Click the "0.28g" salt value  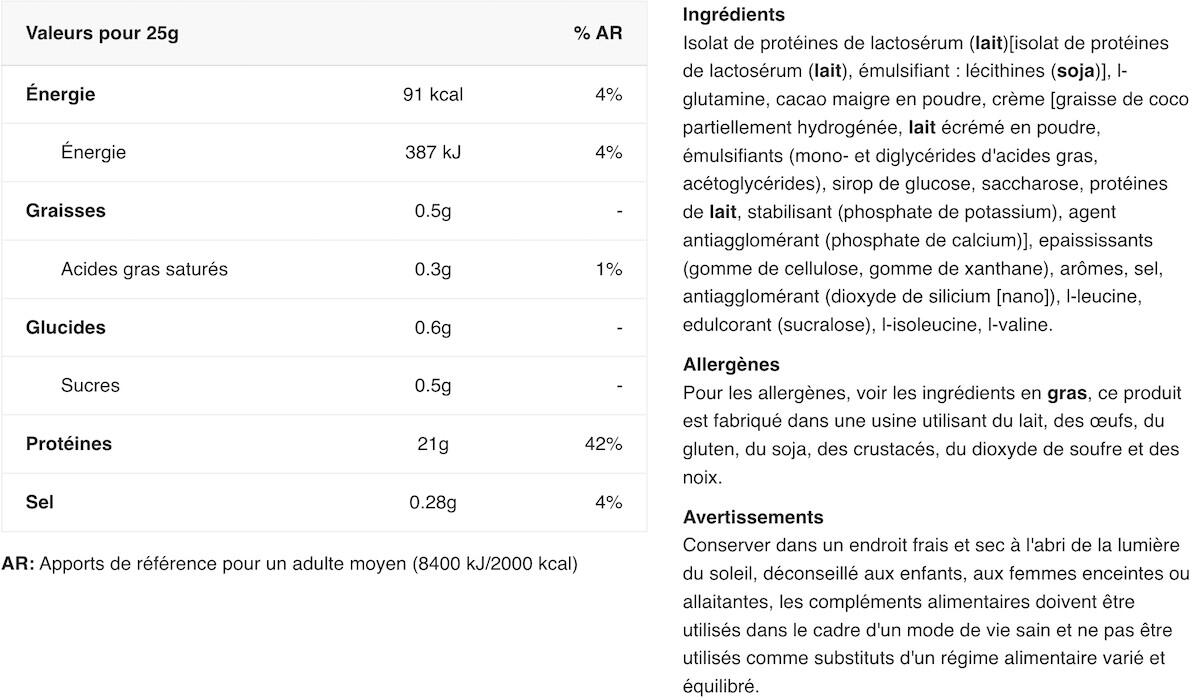coord(432,501)
